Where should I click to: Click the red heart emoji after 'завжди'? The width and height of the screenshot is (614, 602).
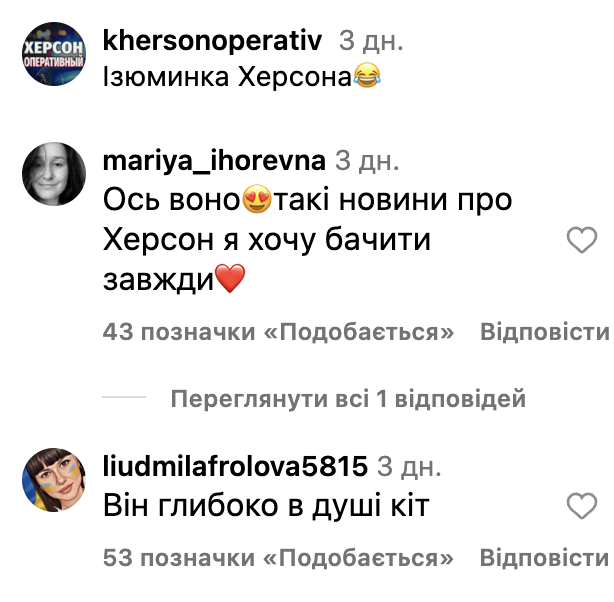pyautogui.click(x=230, y=278)
